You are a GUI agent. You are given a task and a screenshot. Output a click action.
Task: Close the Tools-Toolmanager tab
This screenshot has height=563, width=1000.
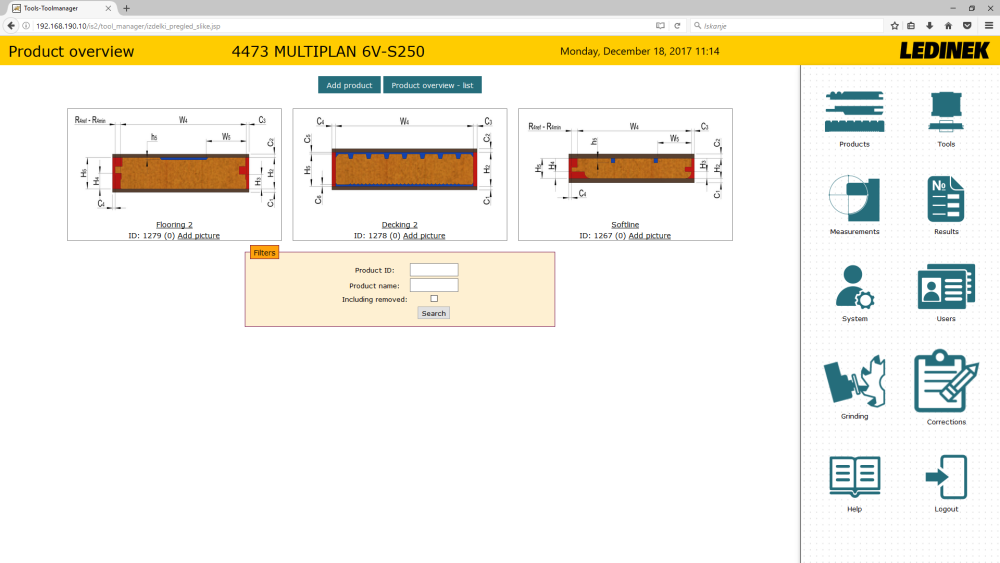[108, 8]
